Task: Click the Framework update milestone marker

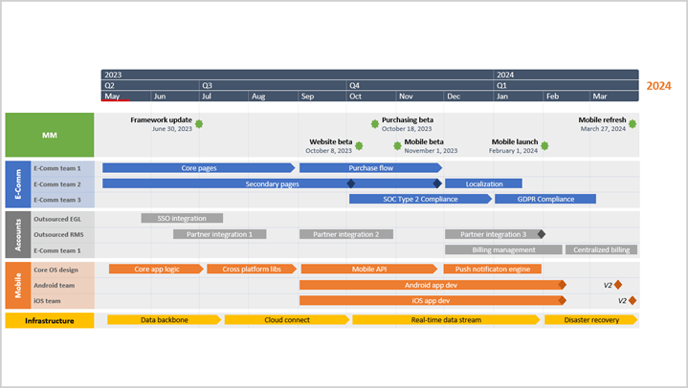Action: (199, 124)
